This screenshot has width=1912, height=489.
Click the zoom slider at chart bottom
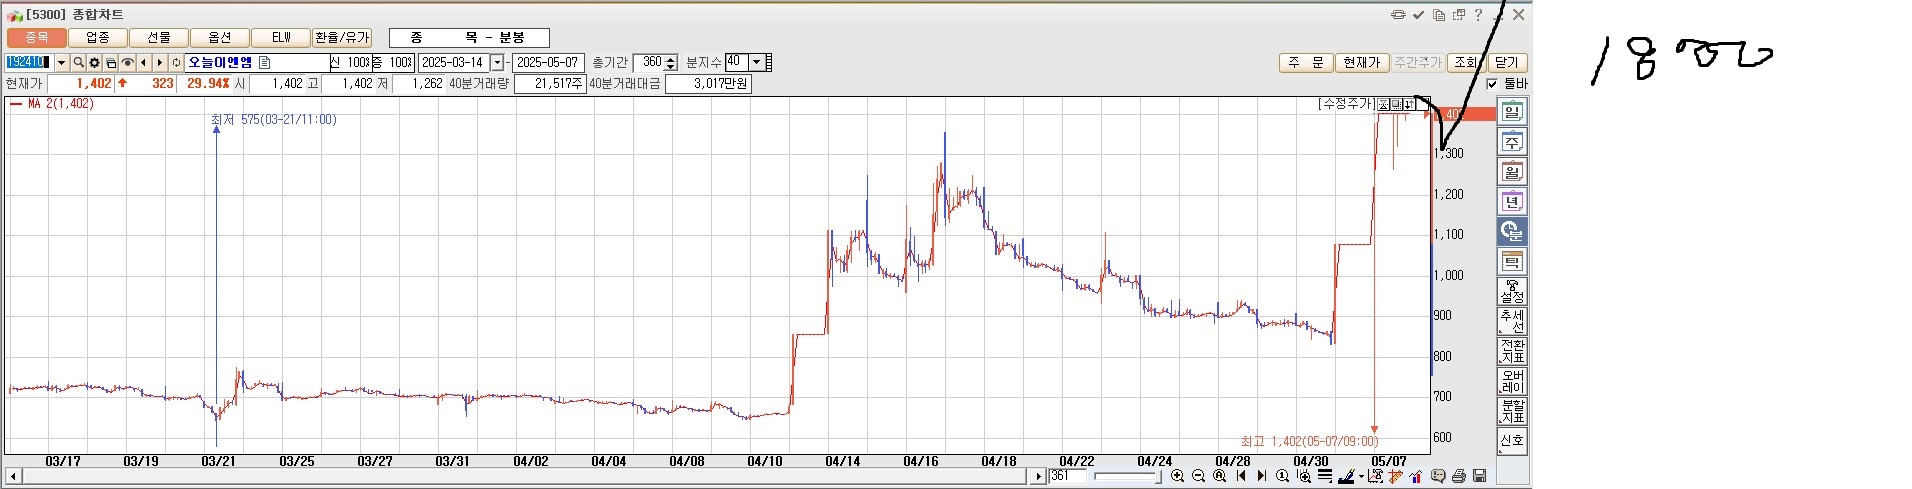1127,476
